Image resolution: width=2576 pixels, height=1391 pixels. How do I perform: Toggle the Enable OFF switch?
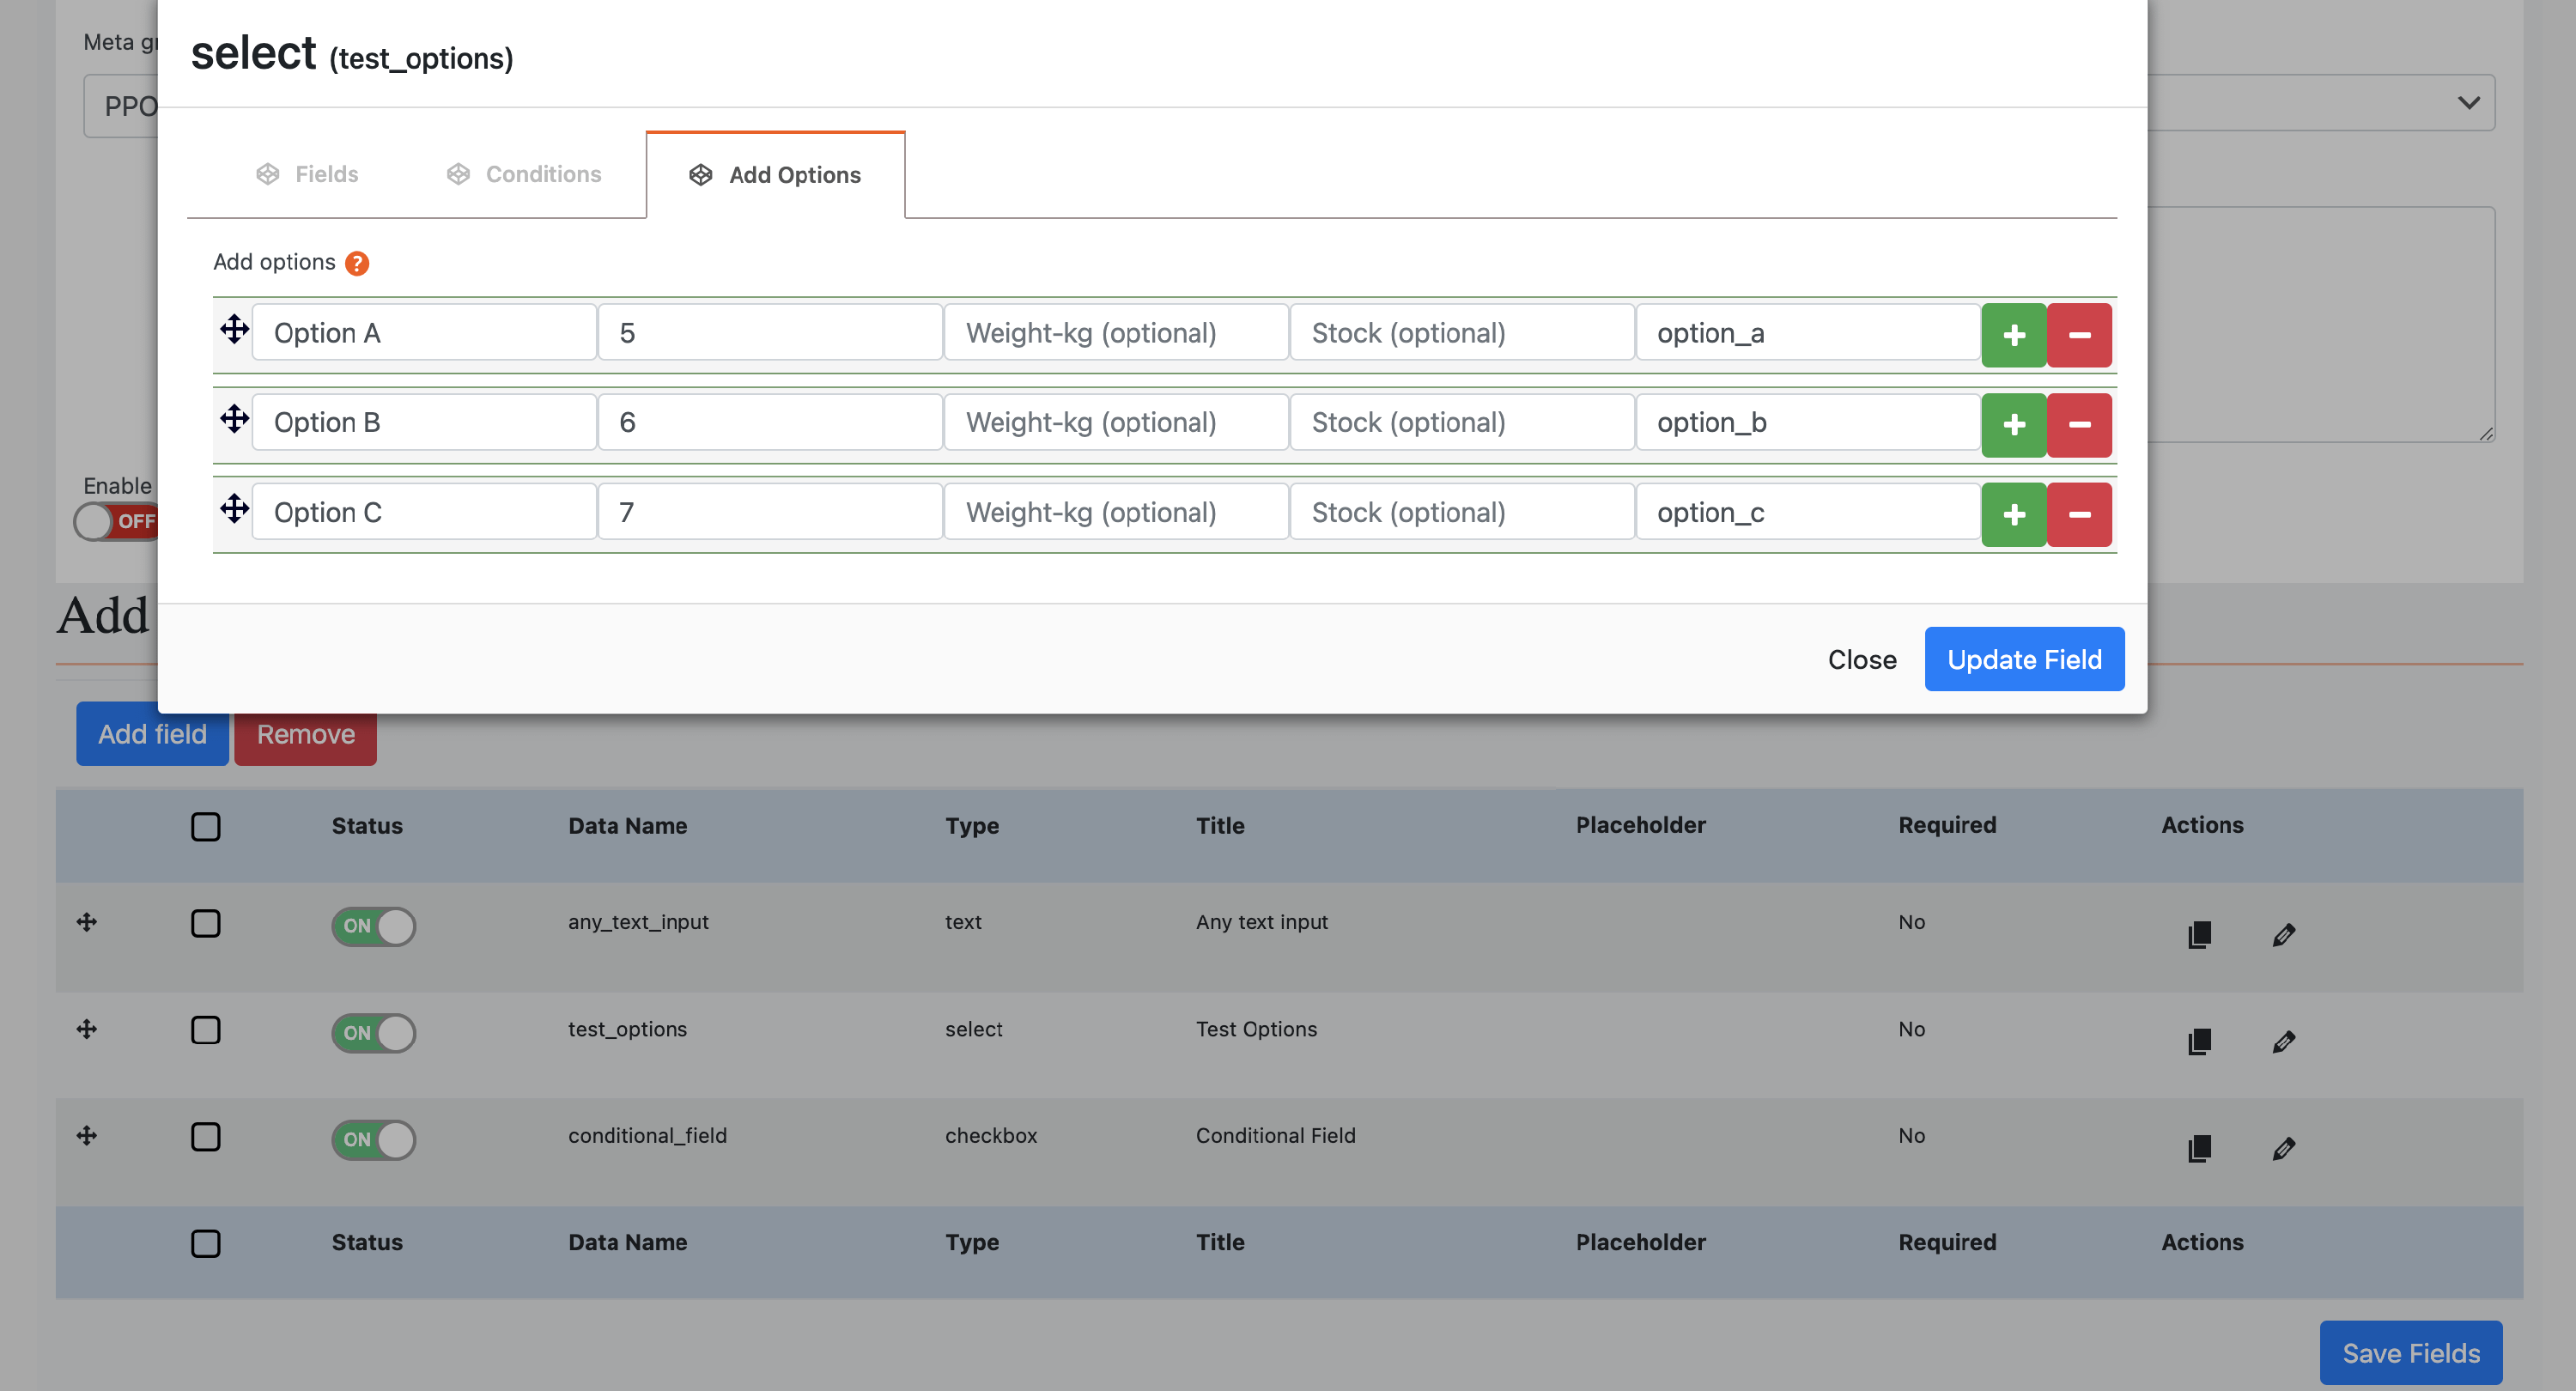click(x=117, y=521)
